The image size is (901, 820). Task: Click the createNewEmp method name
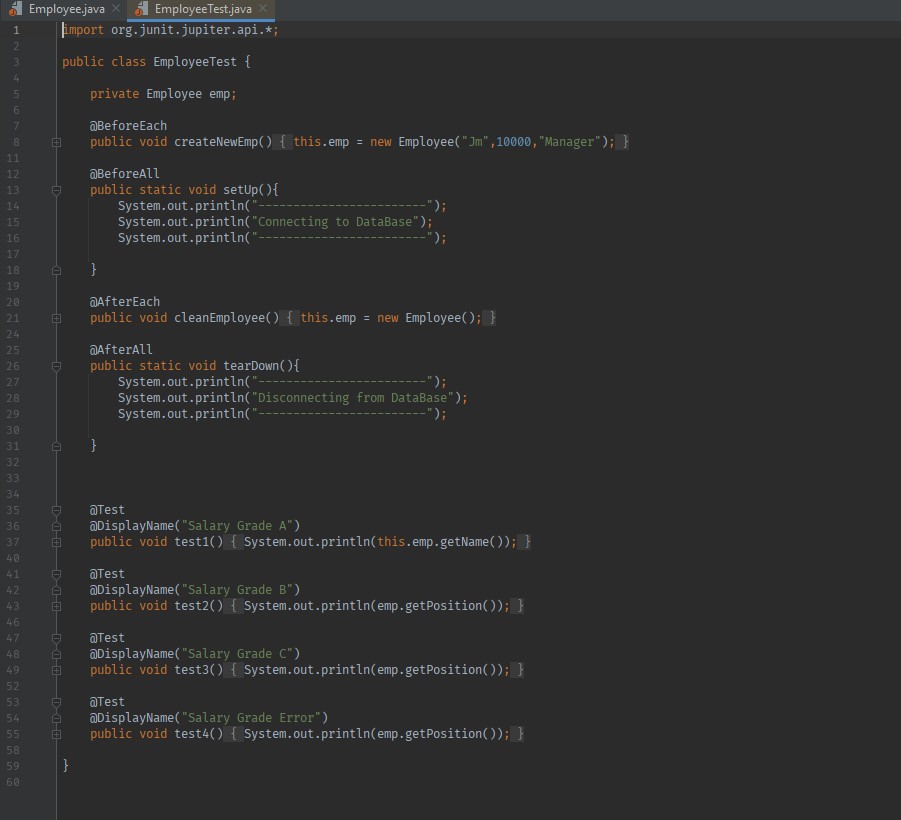pos(216,142)
